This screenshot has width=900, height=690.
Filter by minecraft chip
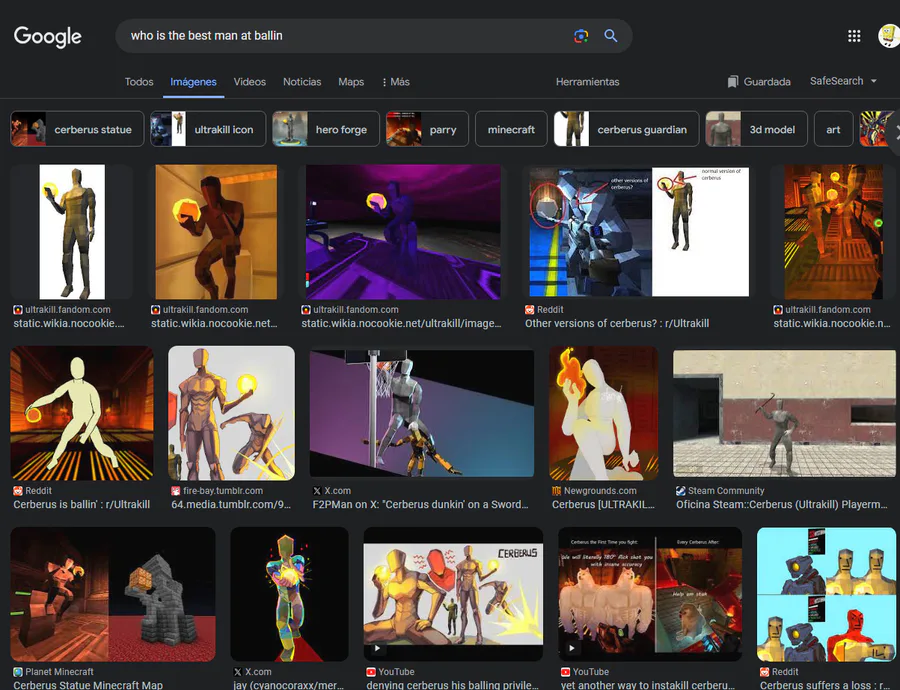(511, 129)
